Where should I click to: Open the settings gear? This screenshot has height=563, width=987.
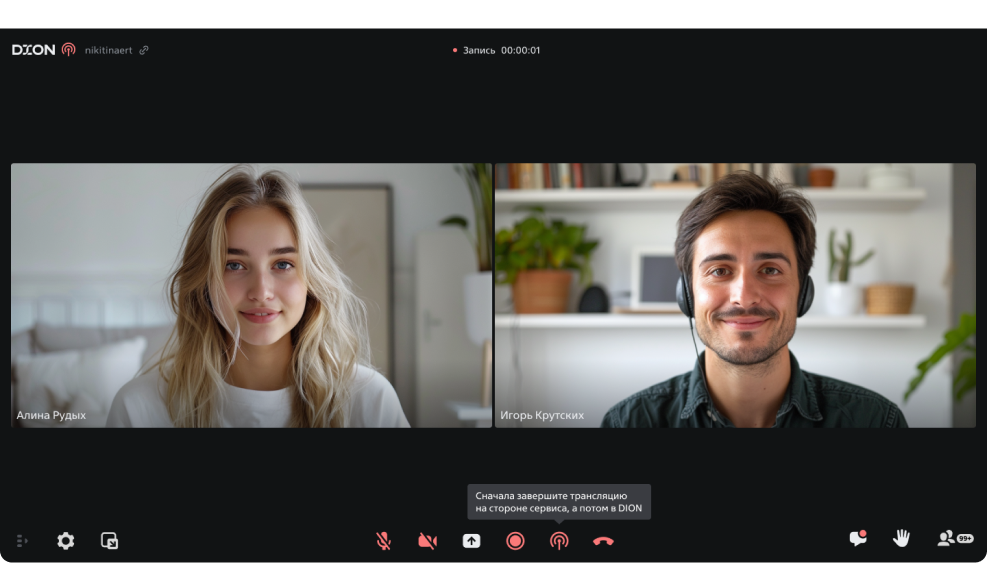[x=65, y=541]
